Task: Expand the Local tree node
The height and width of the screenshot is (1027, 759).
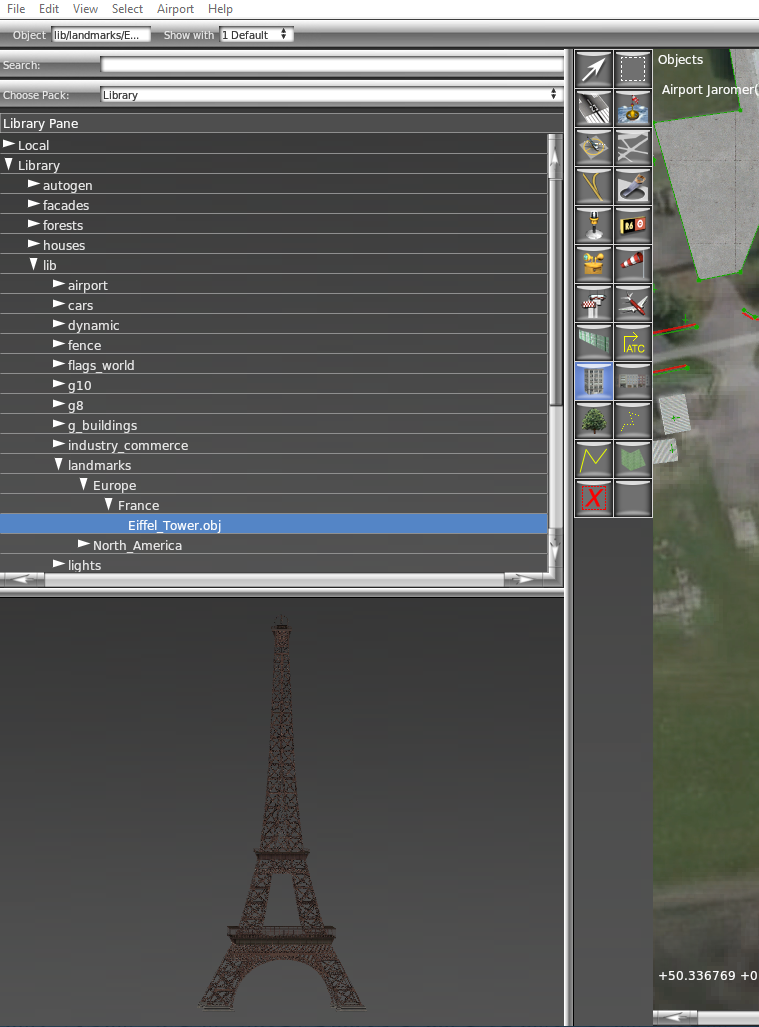Action: tap(9, 144)
